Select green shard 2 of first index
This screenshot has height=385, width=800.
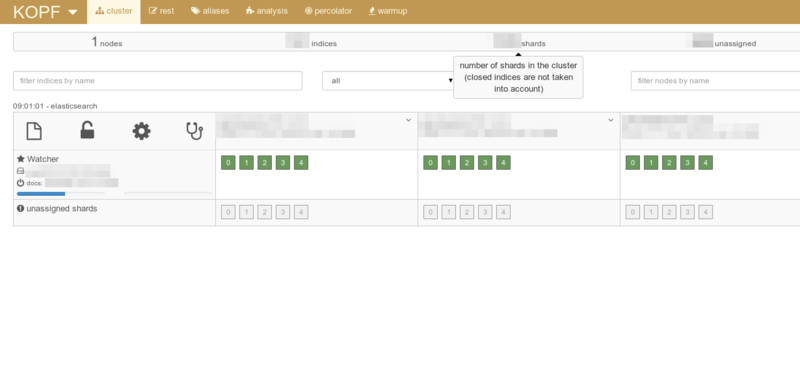coord(264,163)
